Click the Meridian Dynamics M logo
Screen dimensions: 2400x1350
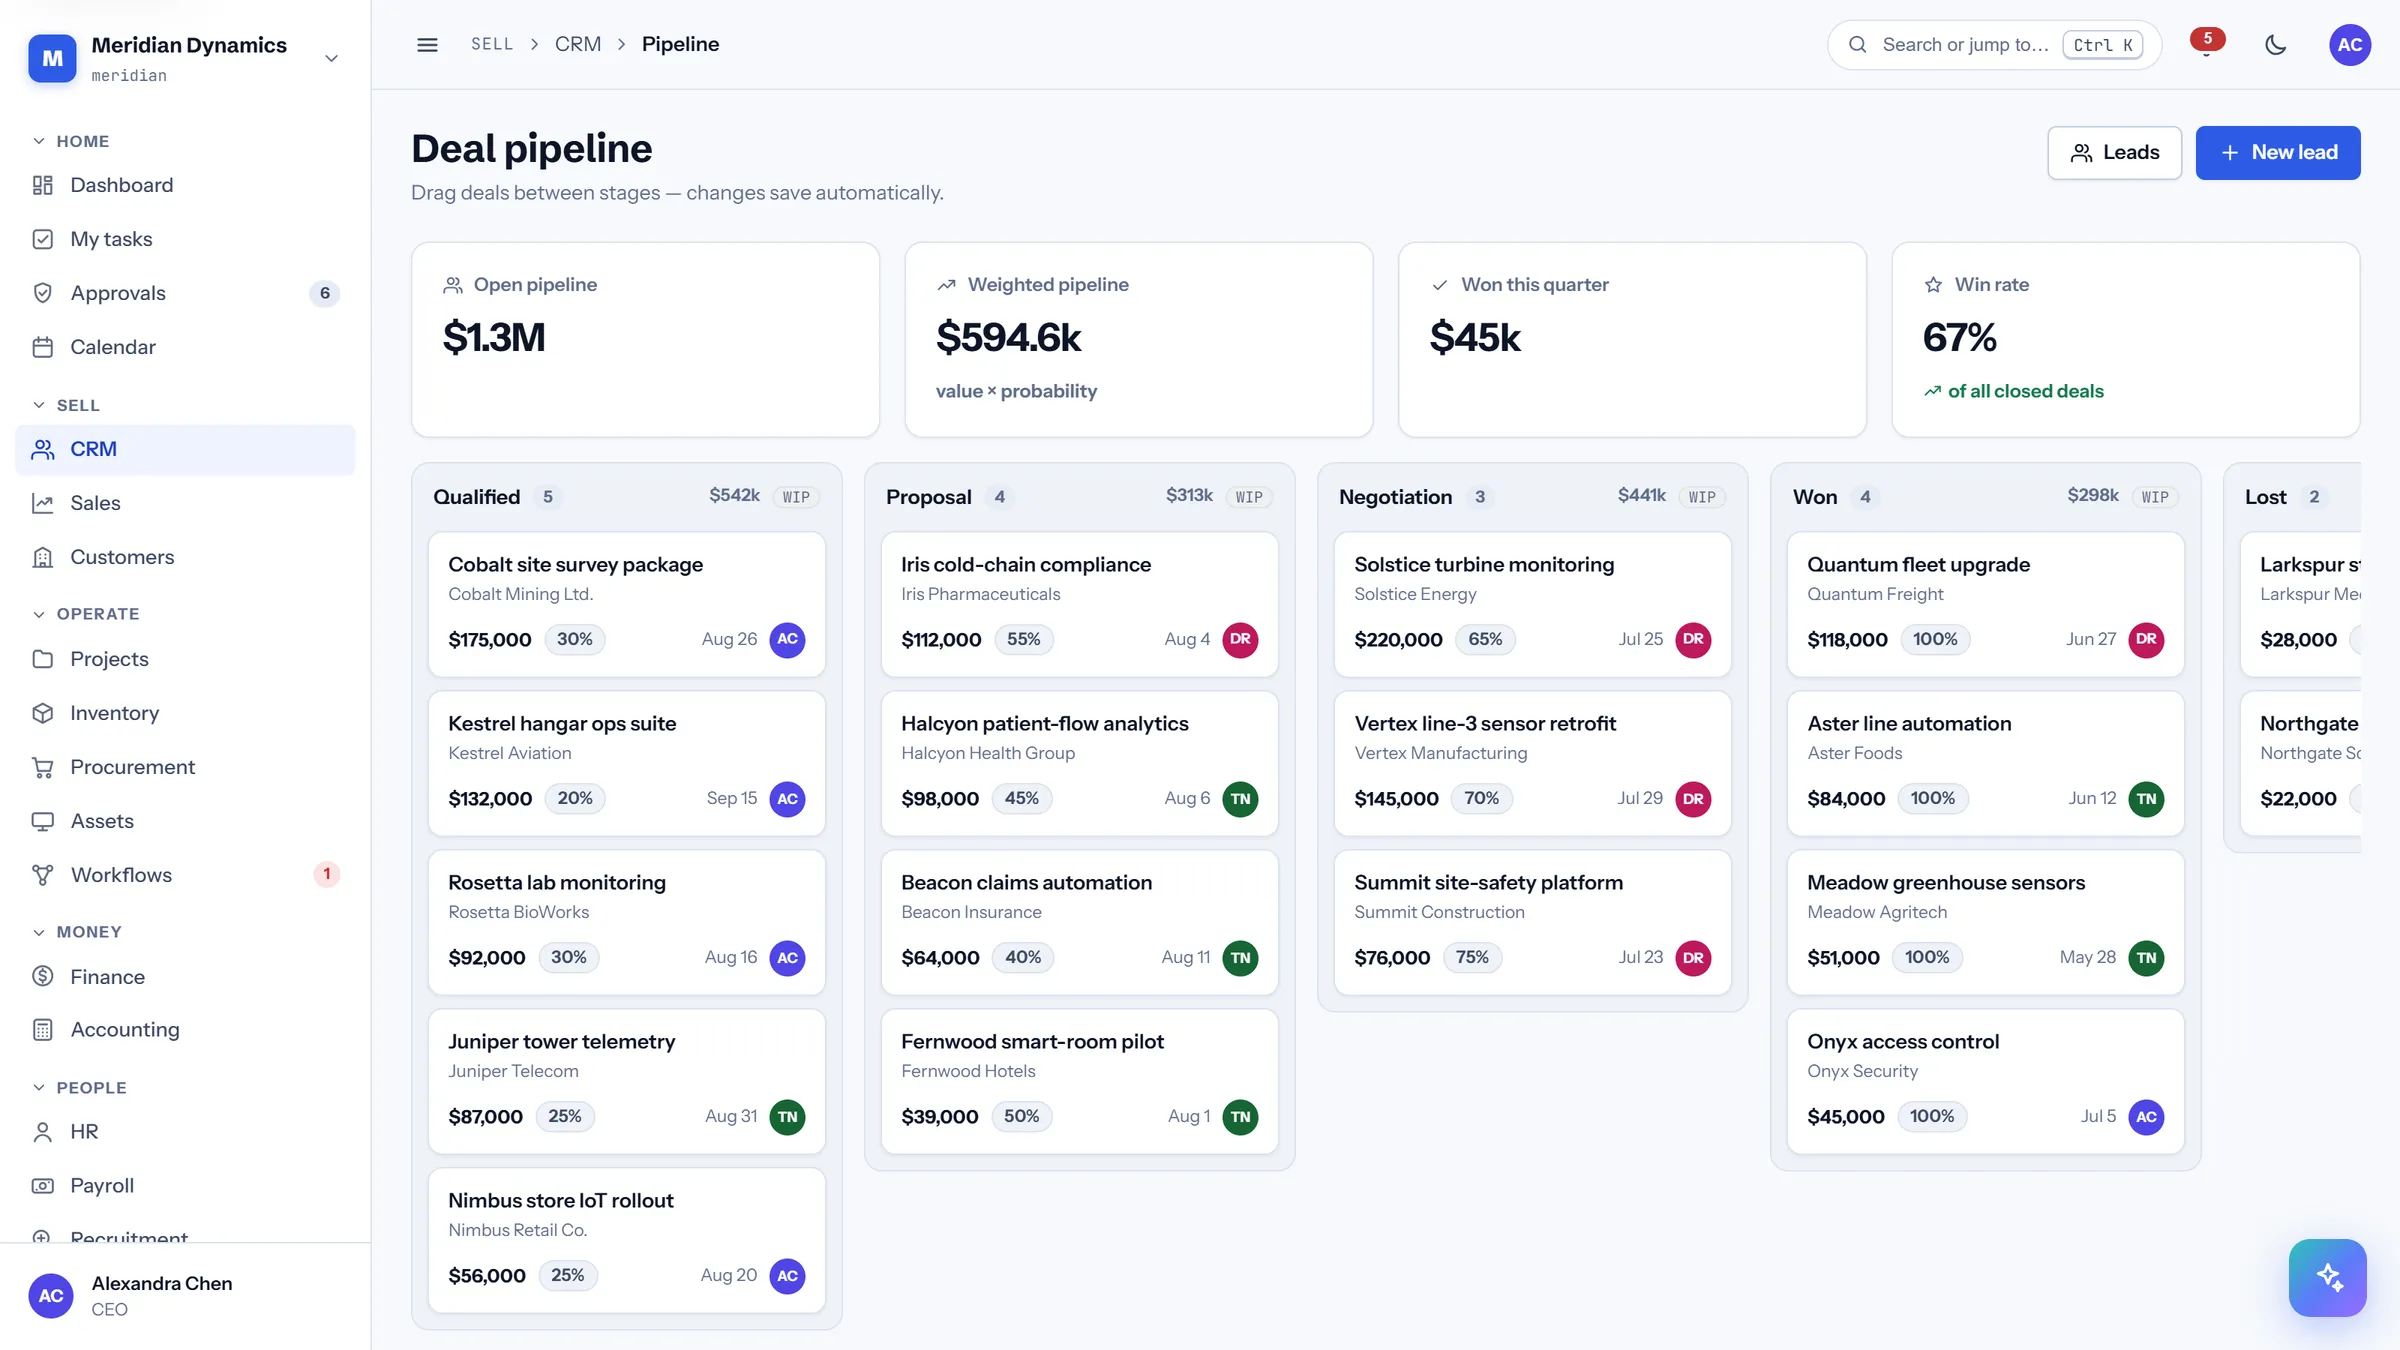click(x=52, y=58)
